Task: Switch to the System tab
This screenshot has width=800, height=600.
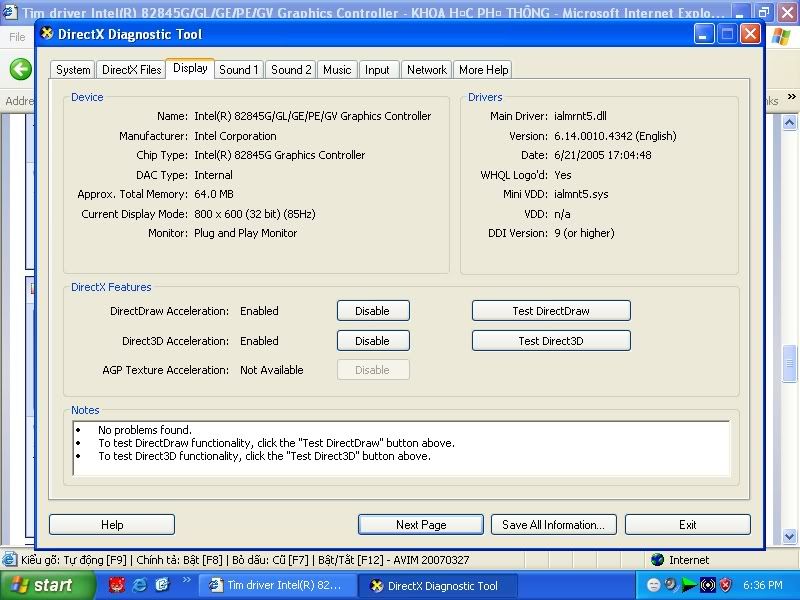Action: point(73,70)
